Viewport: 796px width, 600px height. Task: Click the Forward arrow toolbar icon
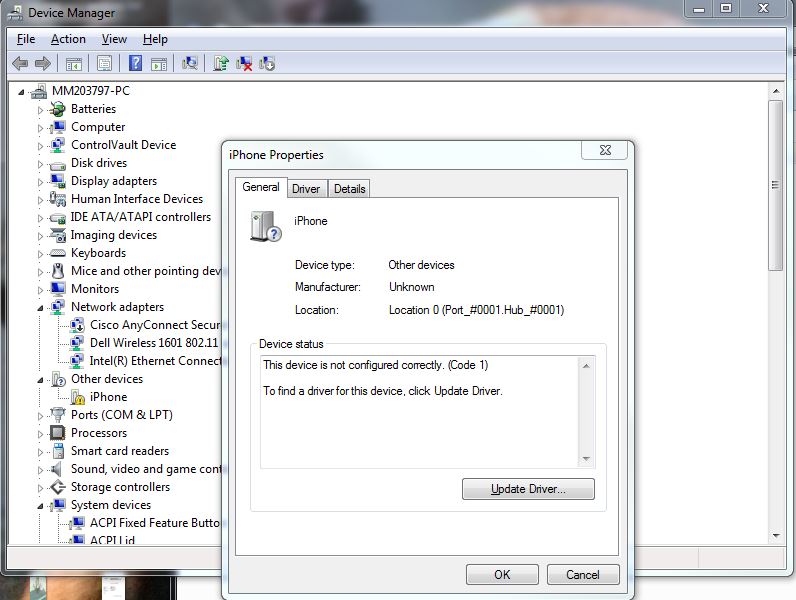coord(43,63)
